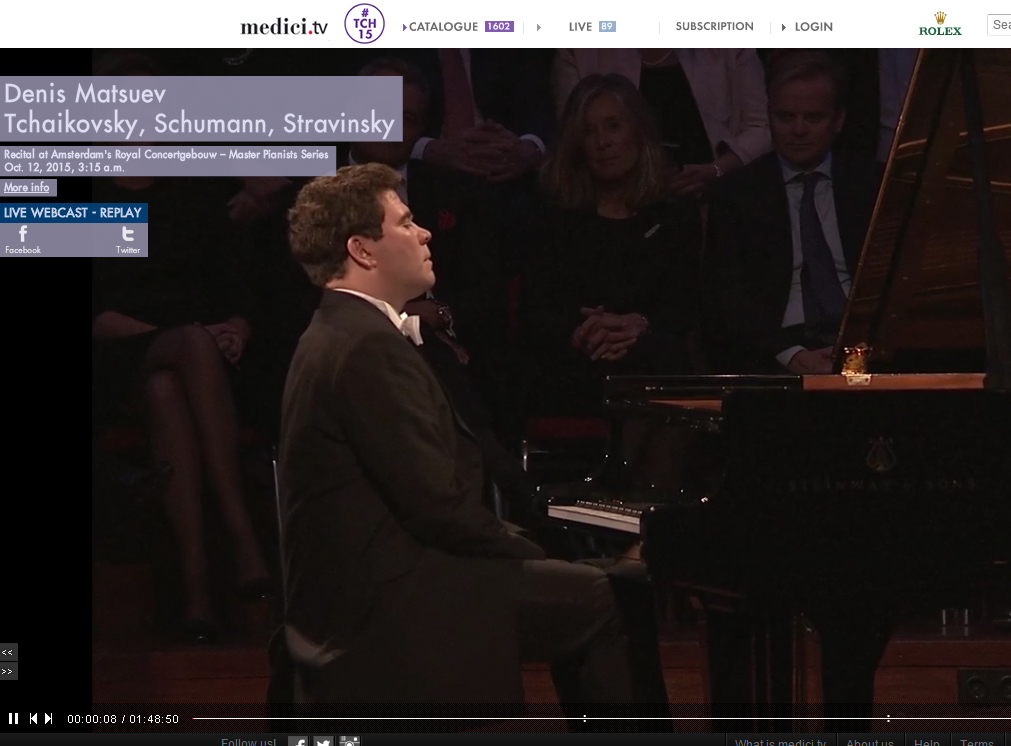The image size is (1011, 746).
Task: Open footer Facebook follow icon
Action: coord(298,741)
